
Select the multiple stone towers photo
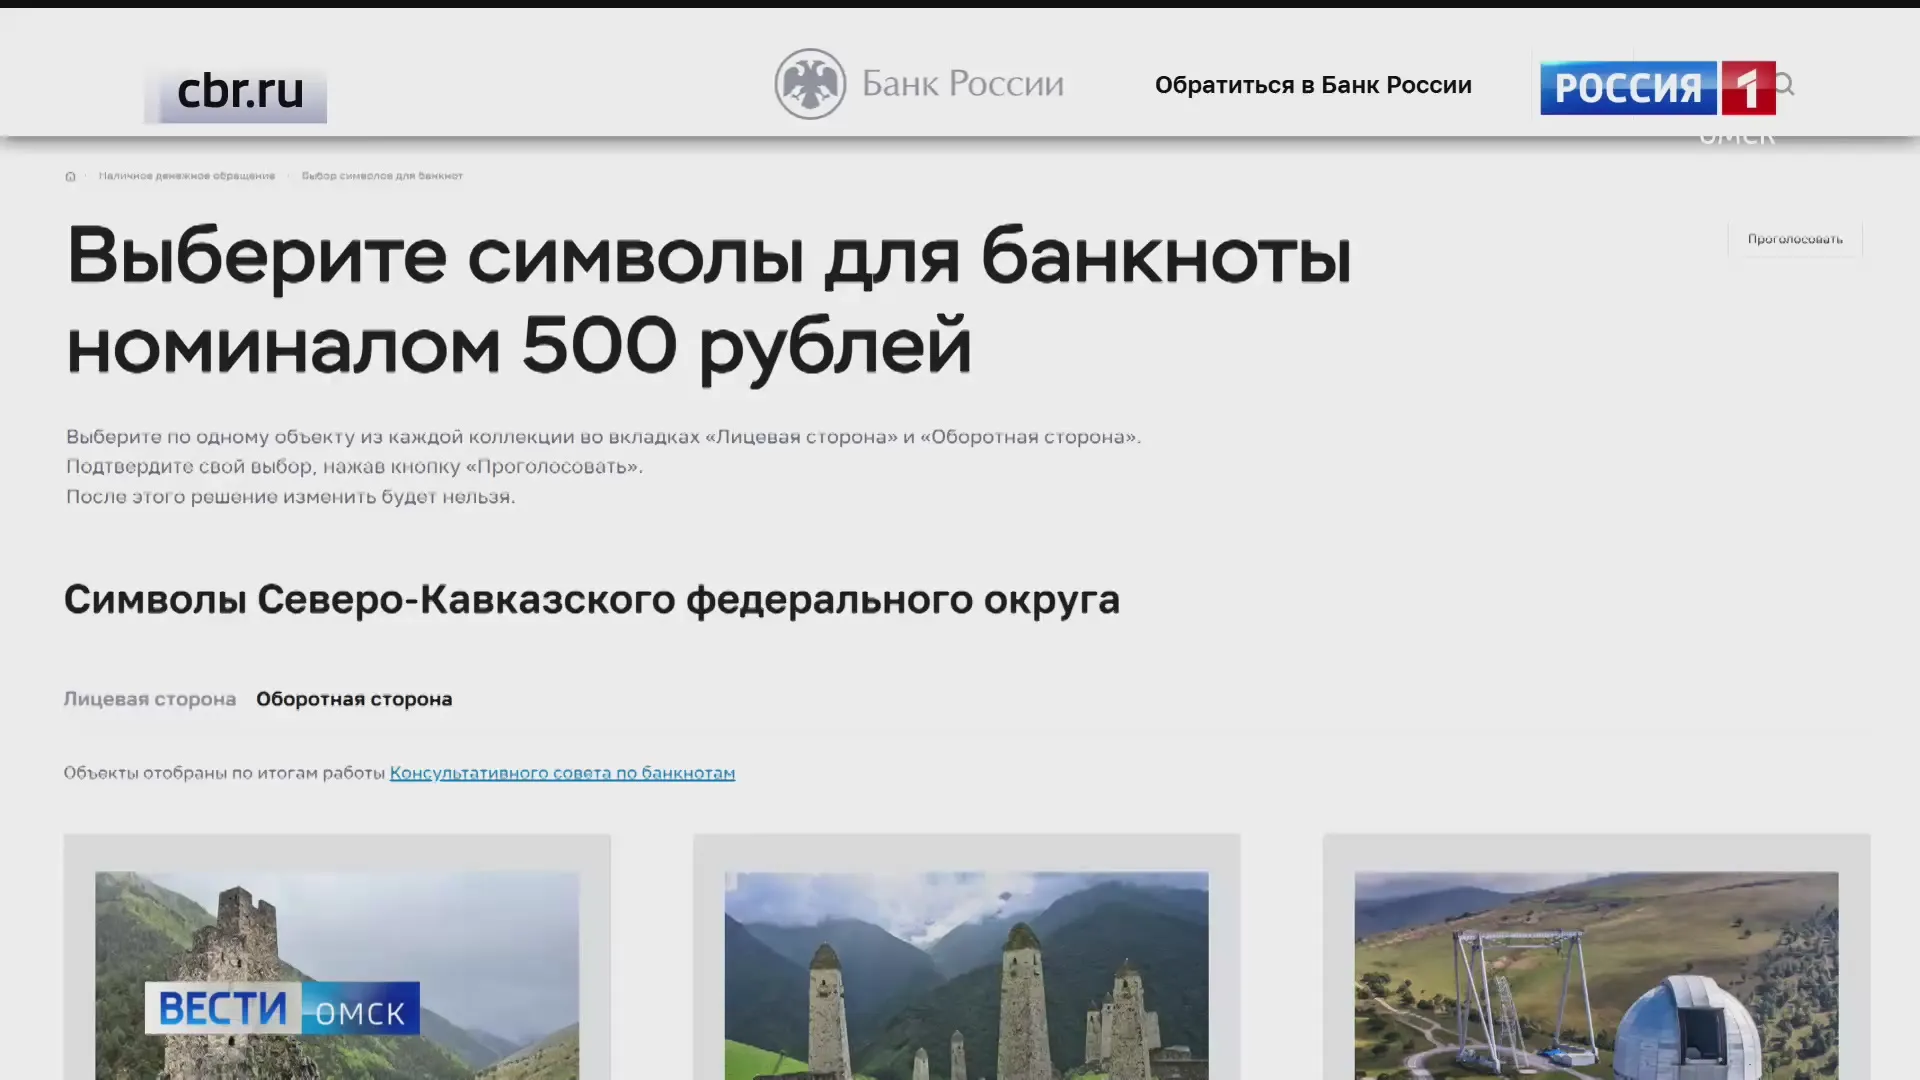(x=966, y=975)
